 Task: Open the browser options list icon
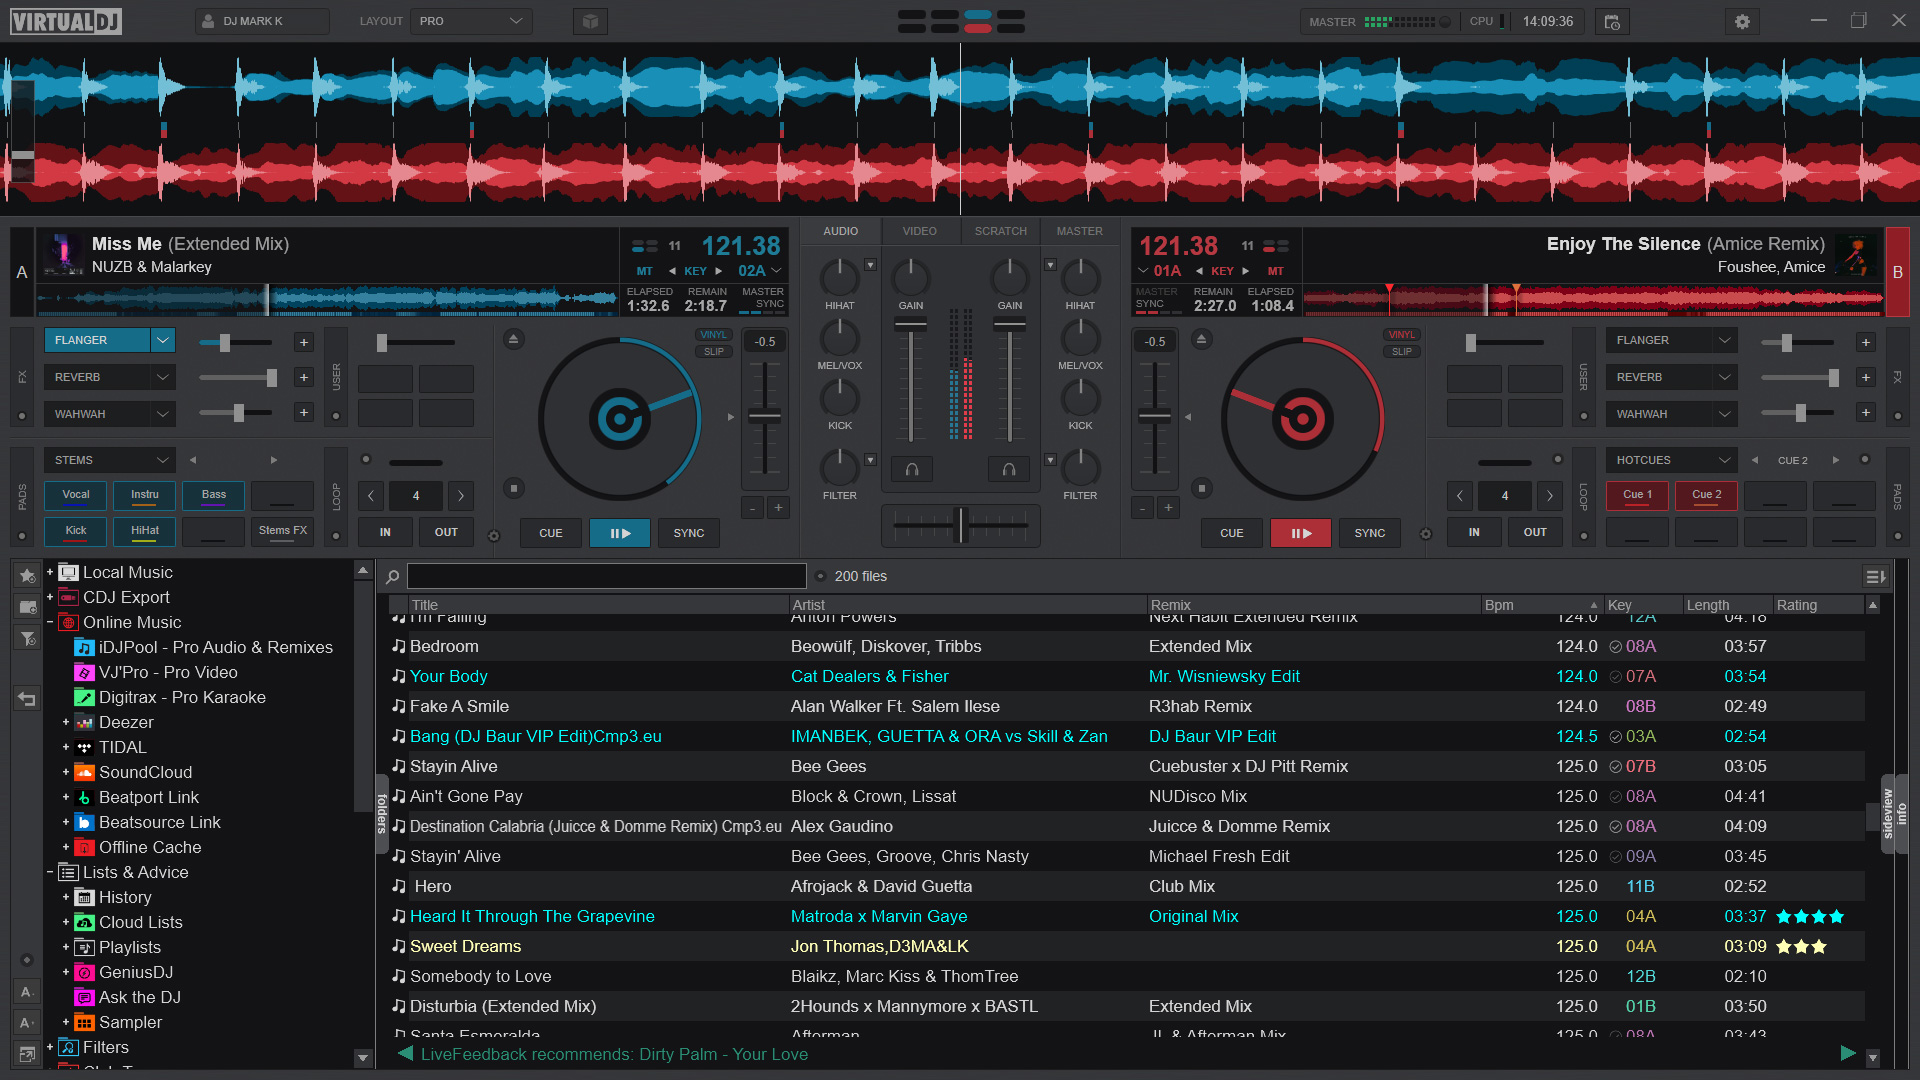1875,577
